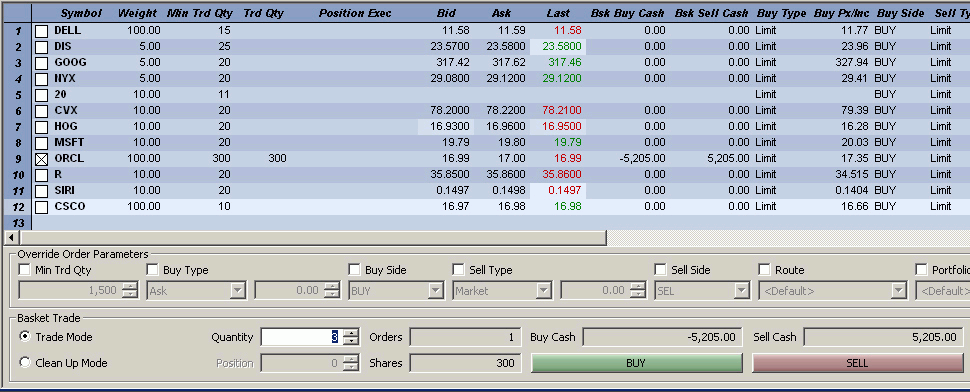This screenshot has width=970, height=392.
Task: Open the Route '<Default>' dropdown
Action: click(x=899, y=291)
